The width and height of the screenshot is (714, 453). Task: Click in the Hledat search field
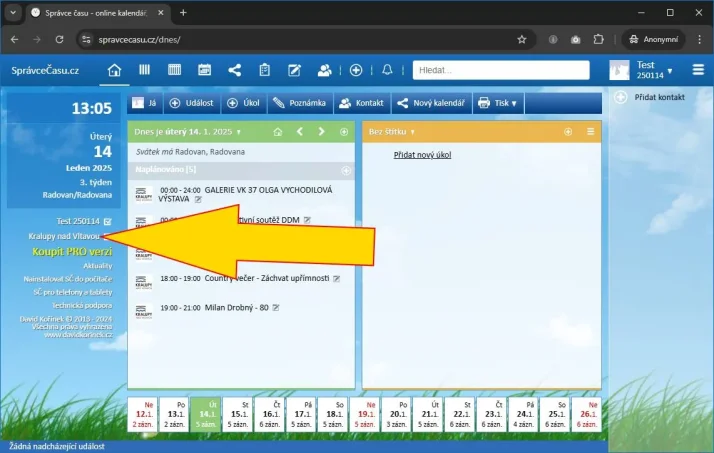pos(500,70)
